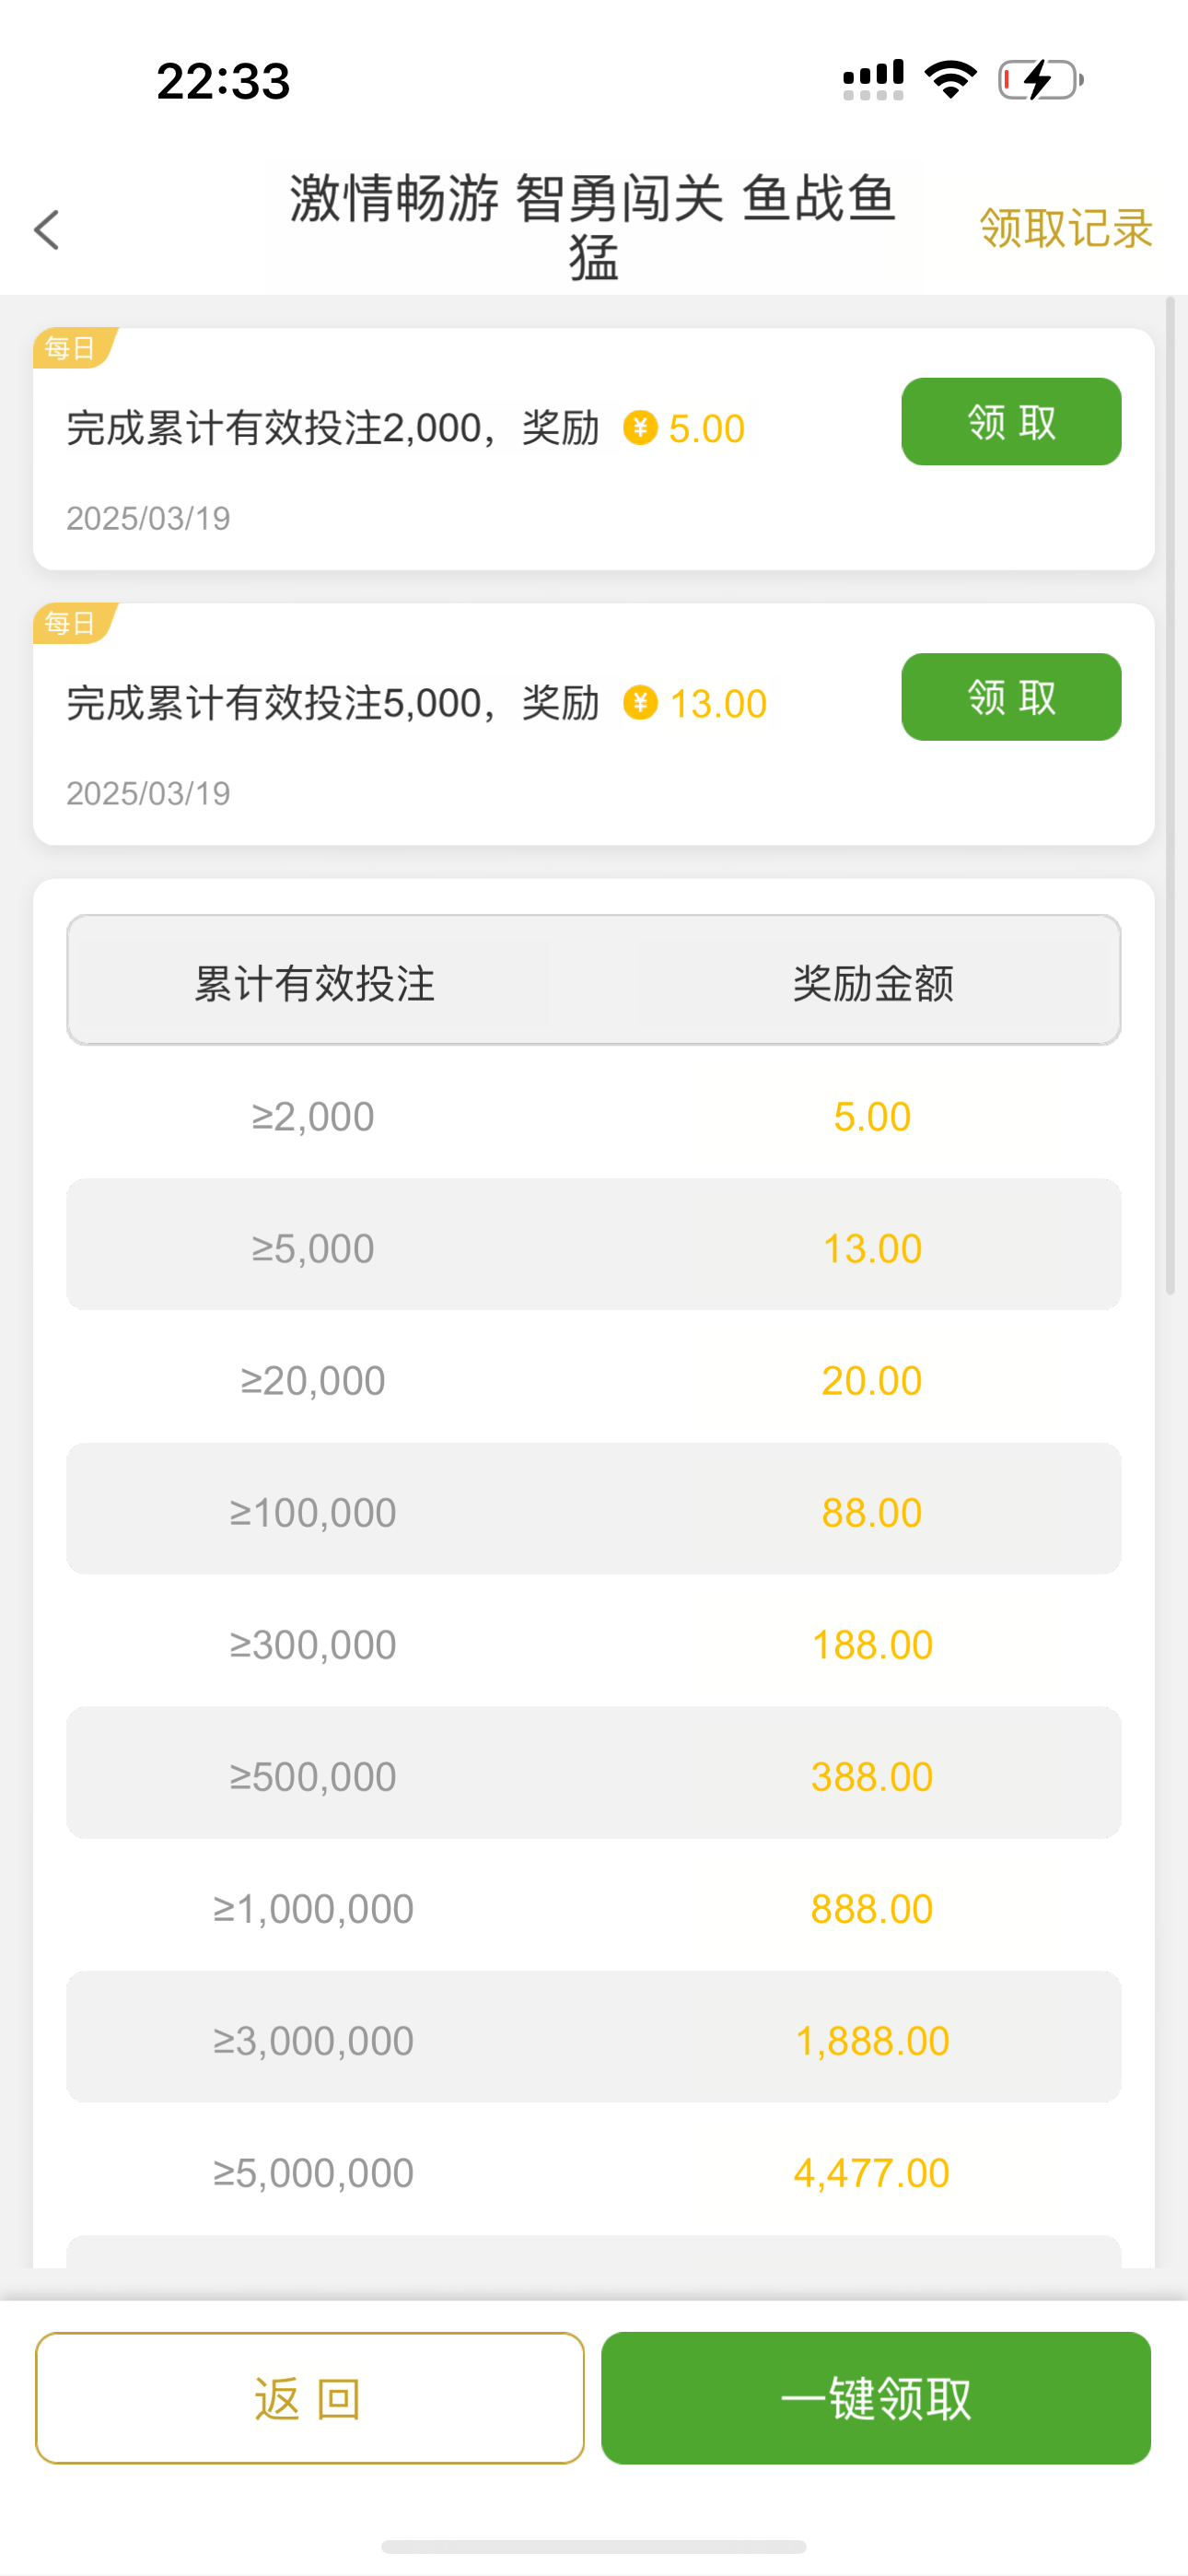Claim the 13.00 reward for 5,000 betting
Screen dimensions: 1188x2576
(x=1010, y=697)
